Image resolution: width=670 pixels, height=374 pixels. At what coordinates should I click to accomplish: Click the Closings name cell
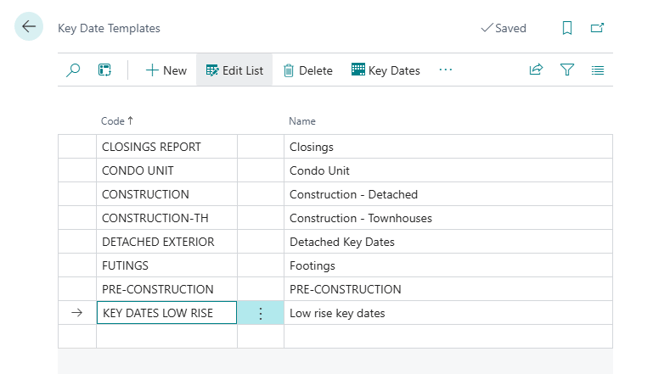(x=448, y=147)
